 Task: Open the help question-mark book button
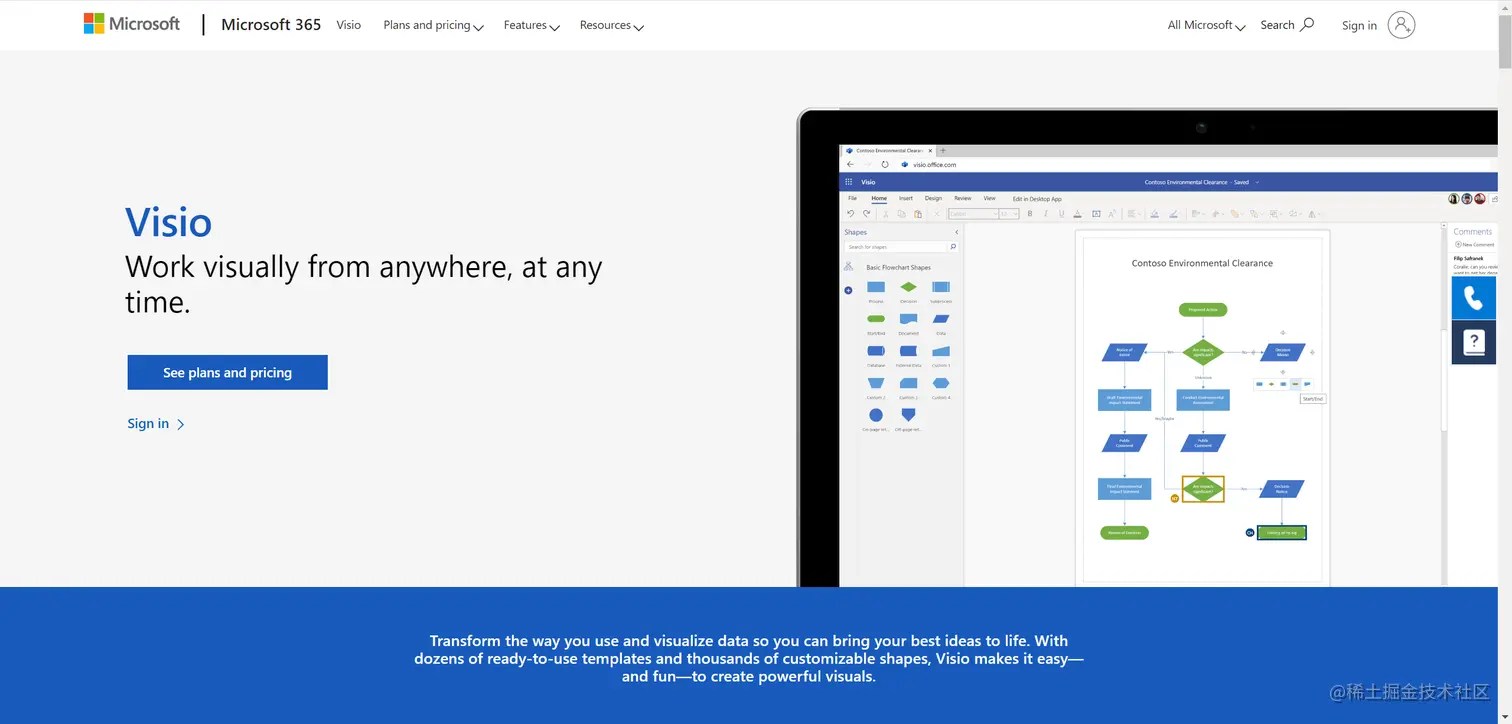coord(1473,343)
